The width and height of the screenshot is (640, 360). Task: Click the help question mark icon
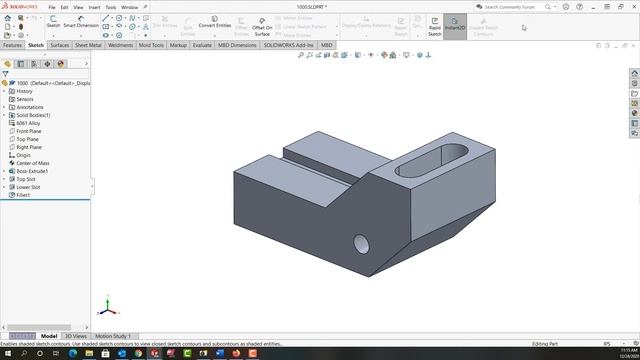[x=580, y=7]
